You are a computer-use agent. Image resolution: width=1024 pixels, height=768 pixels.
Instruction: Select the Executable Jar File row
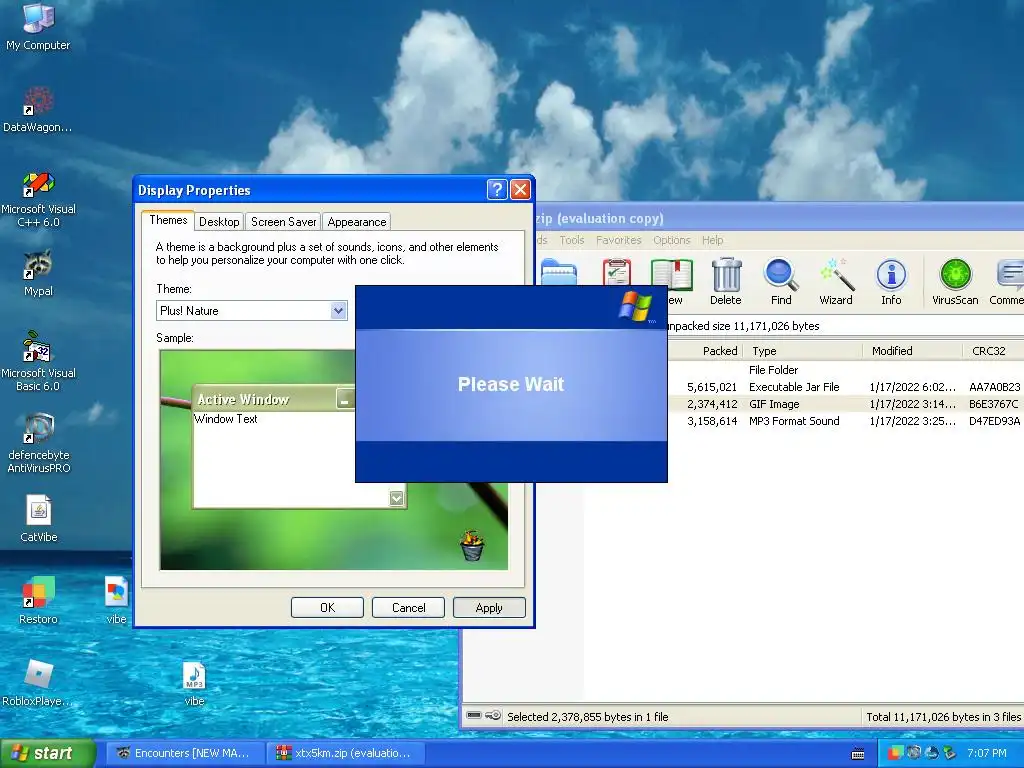pyautogui.click(x=846, y=387)
